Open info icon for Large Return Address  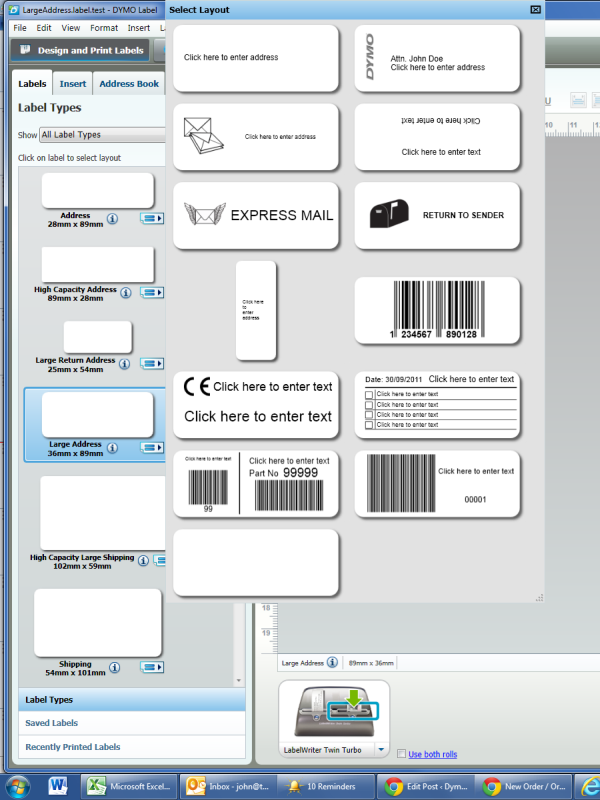124,363
